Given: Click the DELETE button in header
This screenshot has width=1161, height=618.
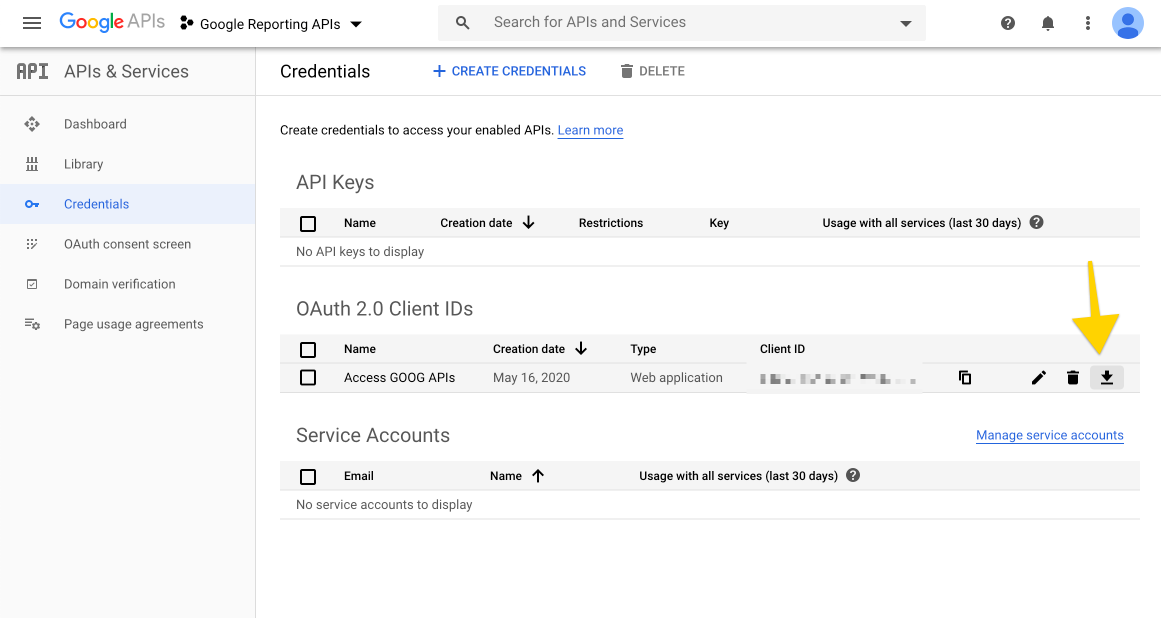Looking at the screenshot, I should coord(652,71).
